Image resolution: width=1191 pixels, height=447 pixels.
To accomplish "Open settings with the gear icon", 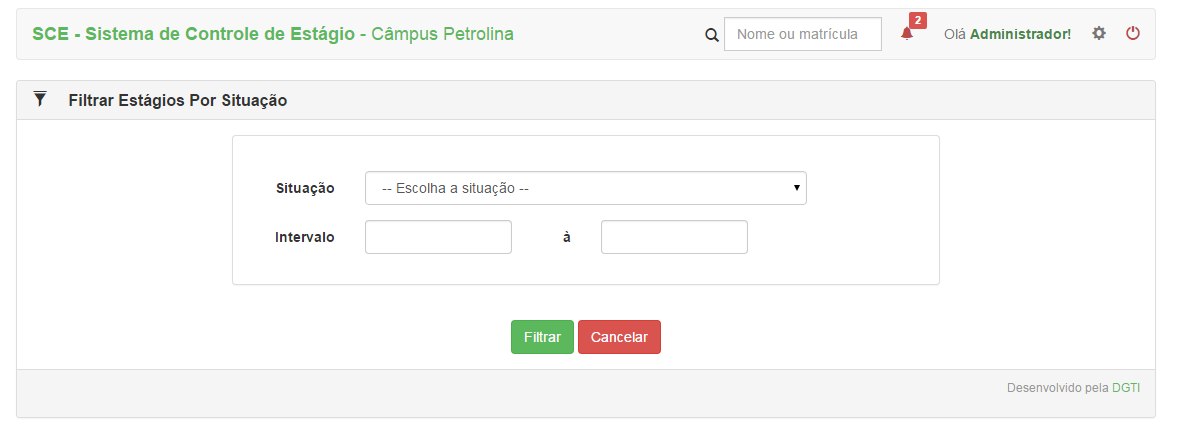I will [1099, 33].
